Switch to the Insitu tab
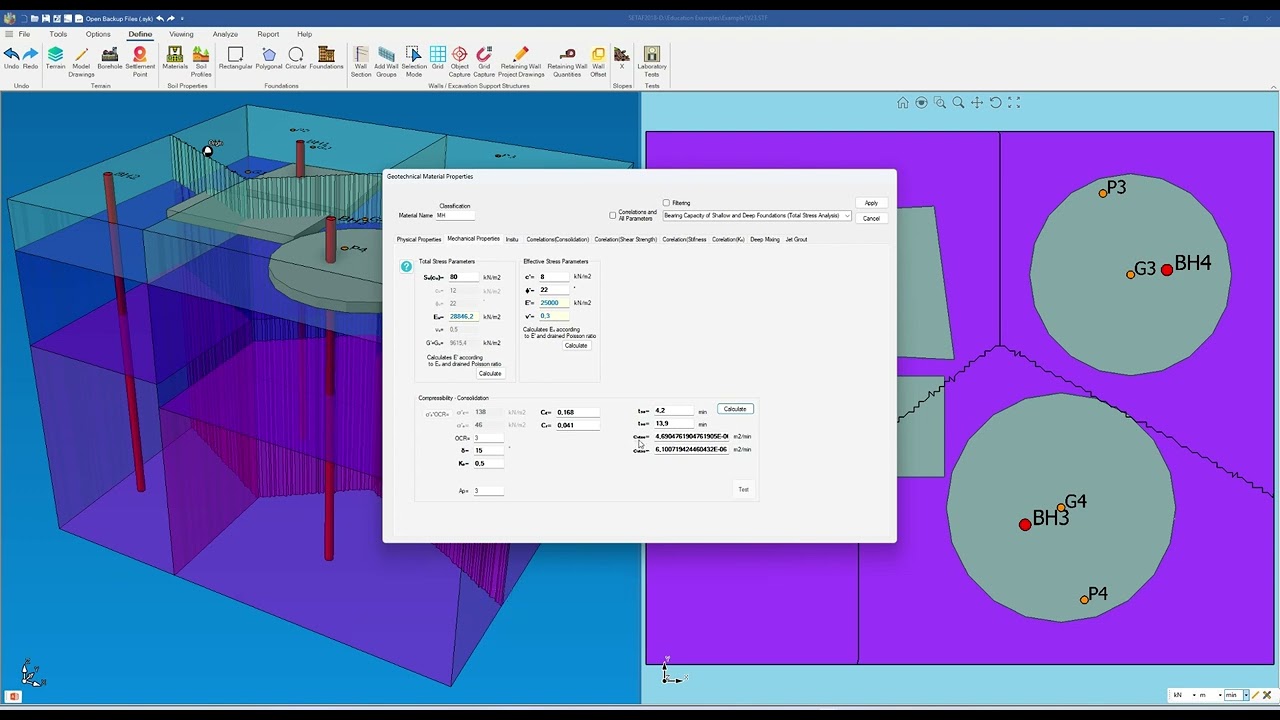Screen dimensions: 1280x720 (x=512, y=239)
